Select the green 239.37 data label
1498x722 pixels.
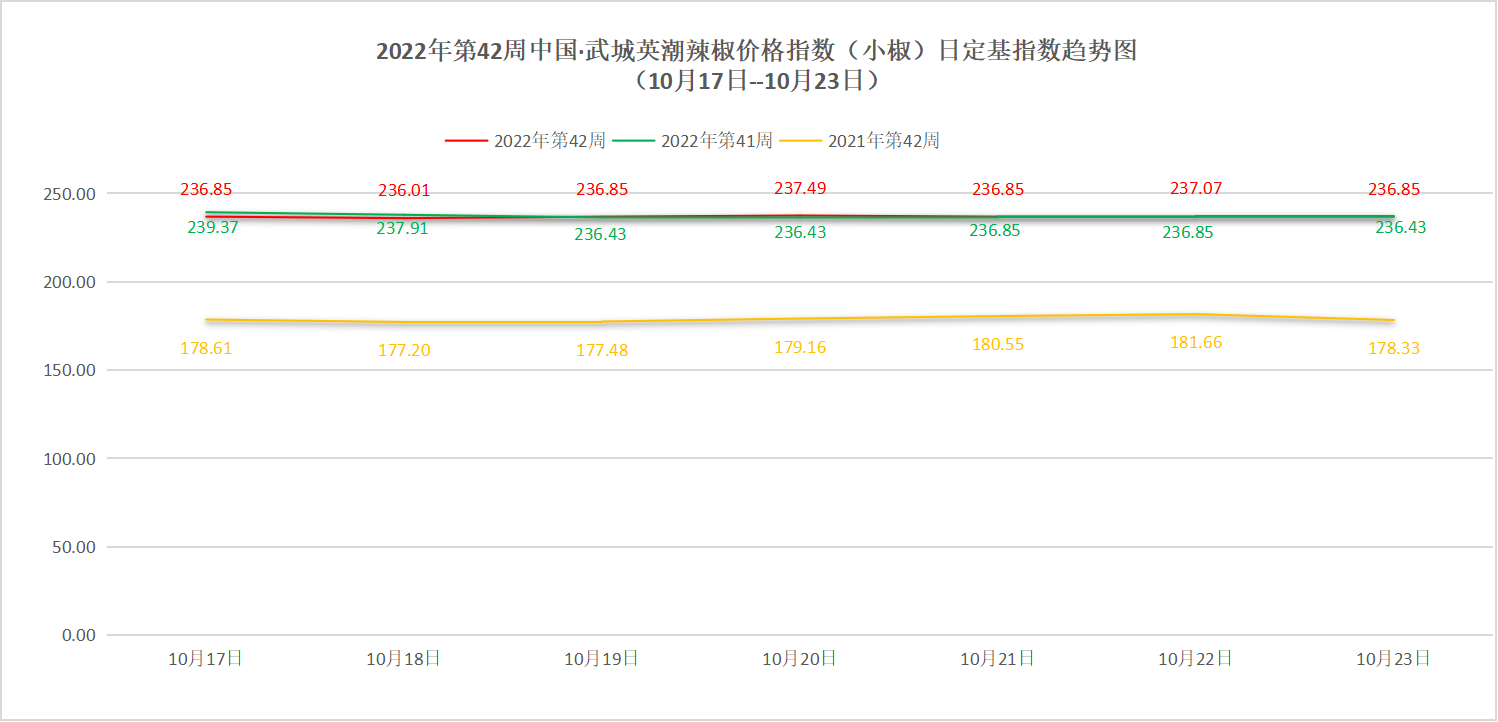pos(213,227)
